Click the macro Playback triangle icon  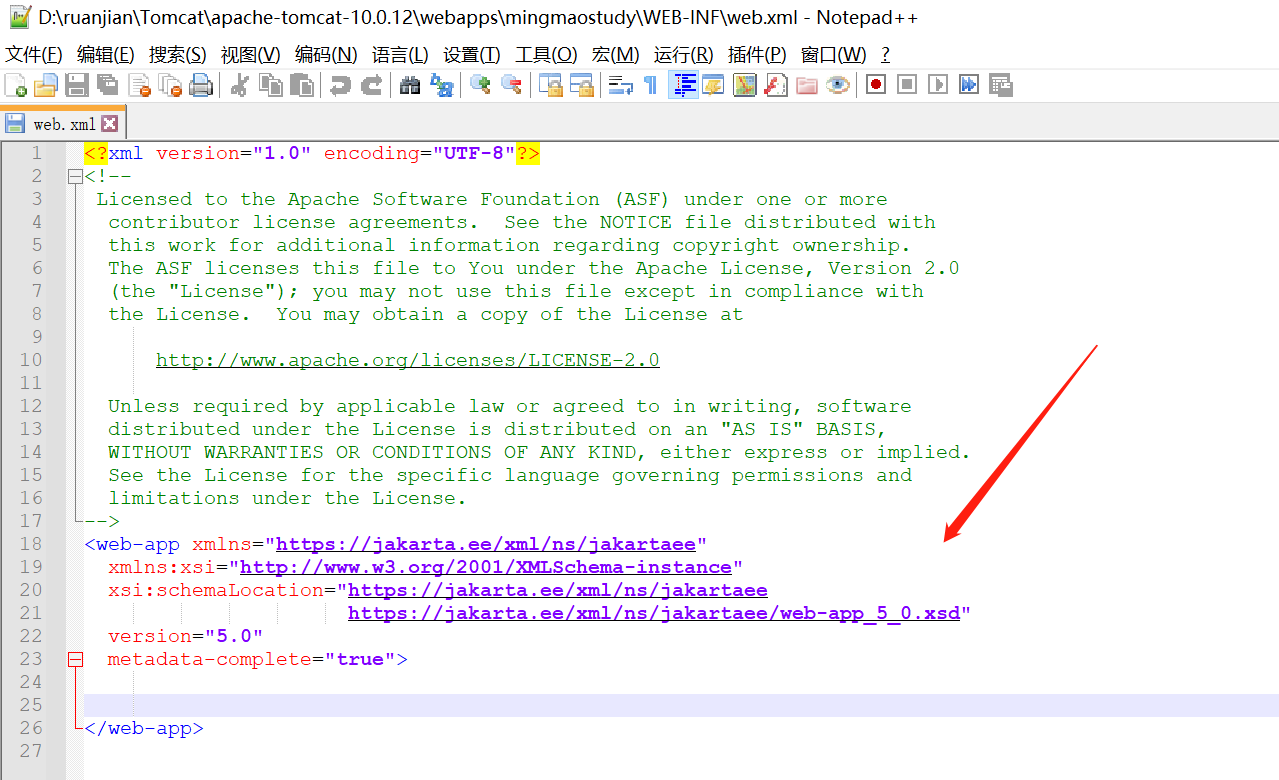(x=938, y=85)
